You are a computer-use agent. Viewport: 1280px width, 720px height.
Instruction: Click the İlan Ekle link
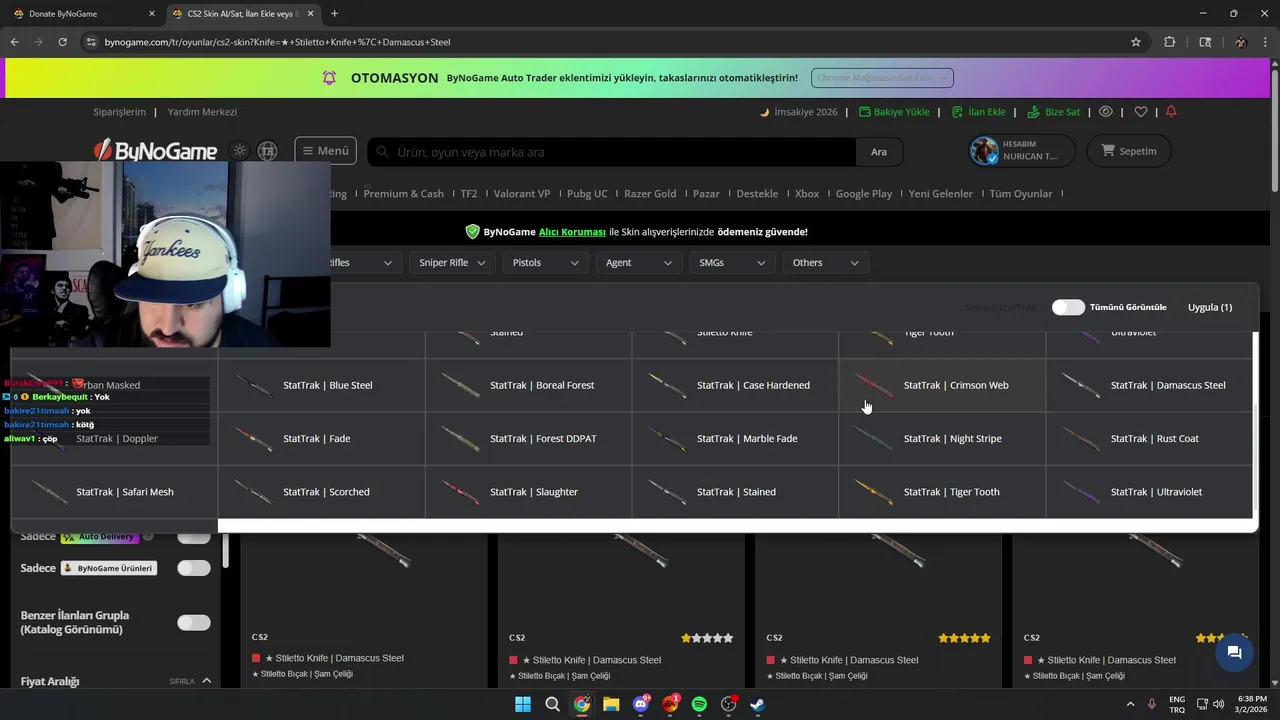pyautogui.click(x=979, y=112)
